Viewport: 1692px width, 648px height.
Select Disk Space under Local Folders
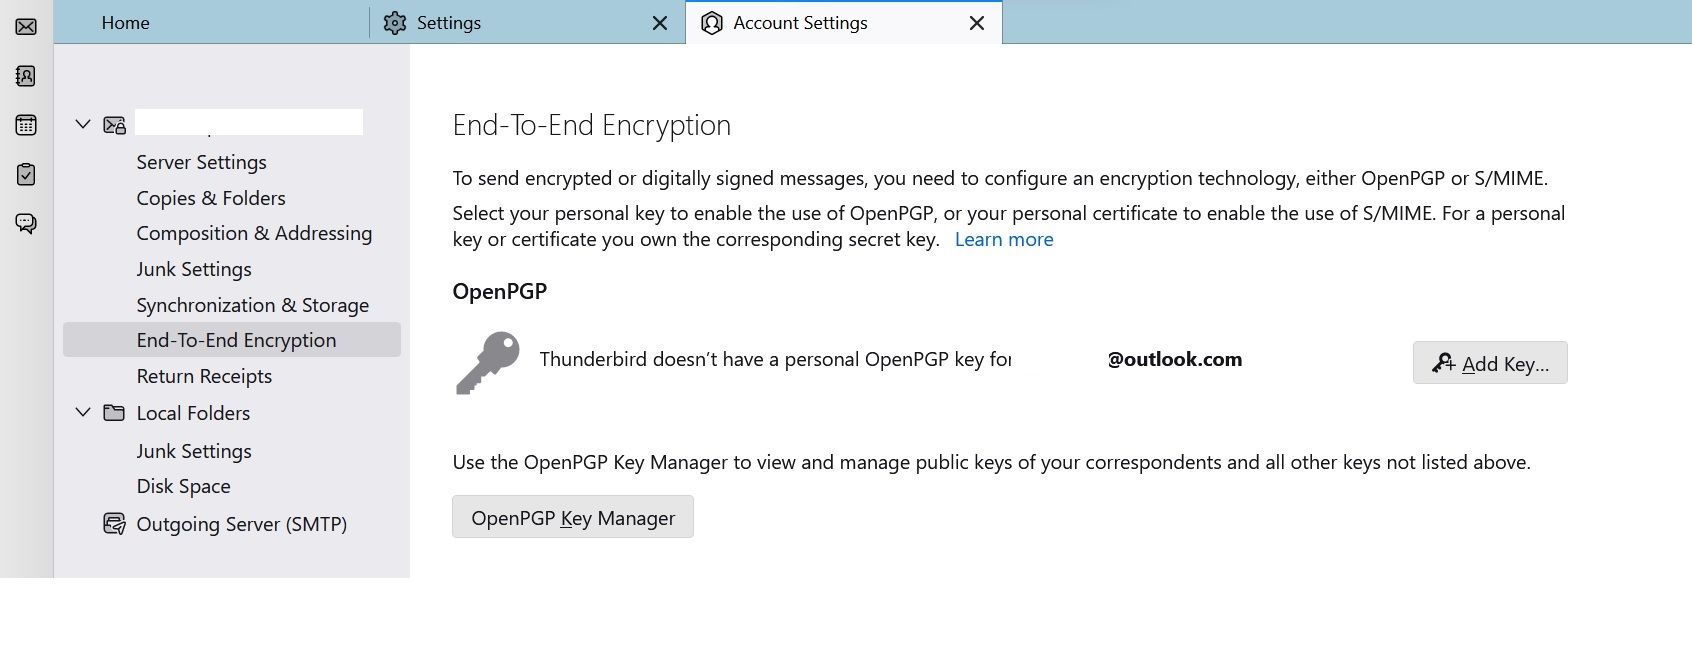click(x=183, y=486)
